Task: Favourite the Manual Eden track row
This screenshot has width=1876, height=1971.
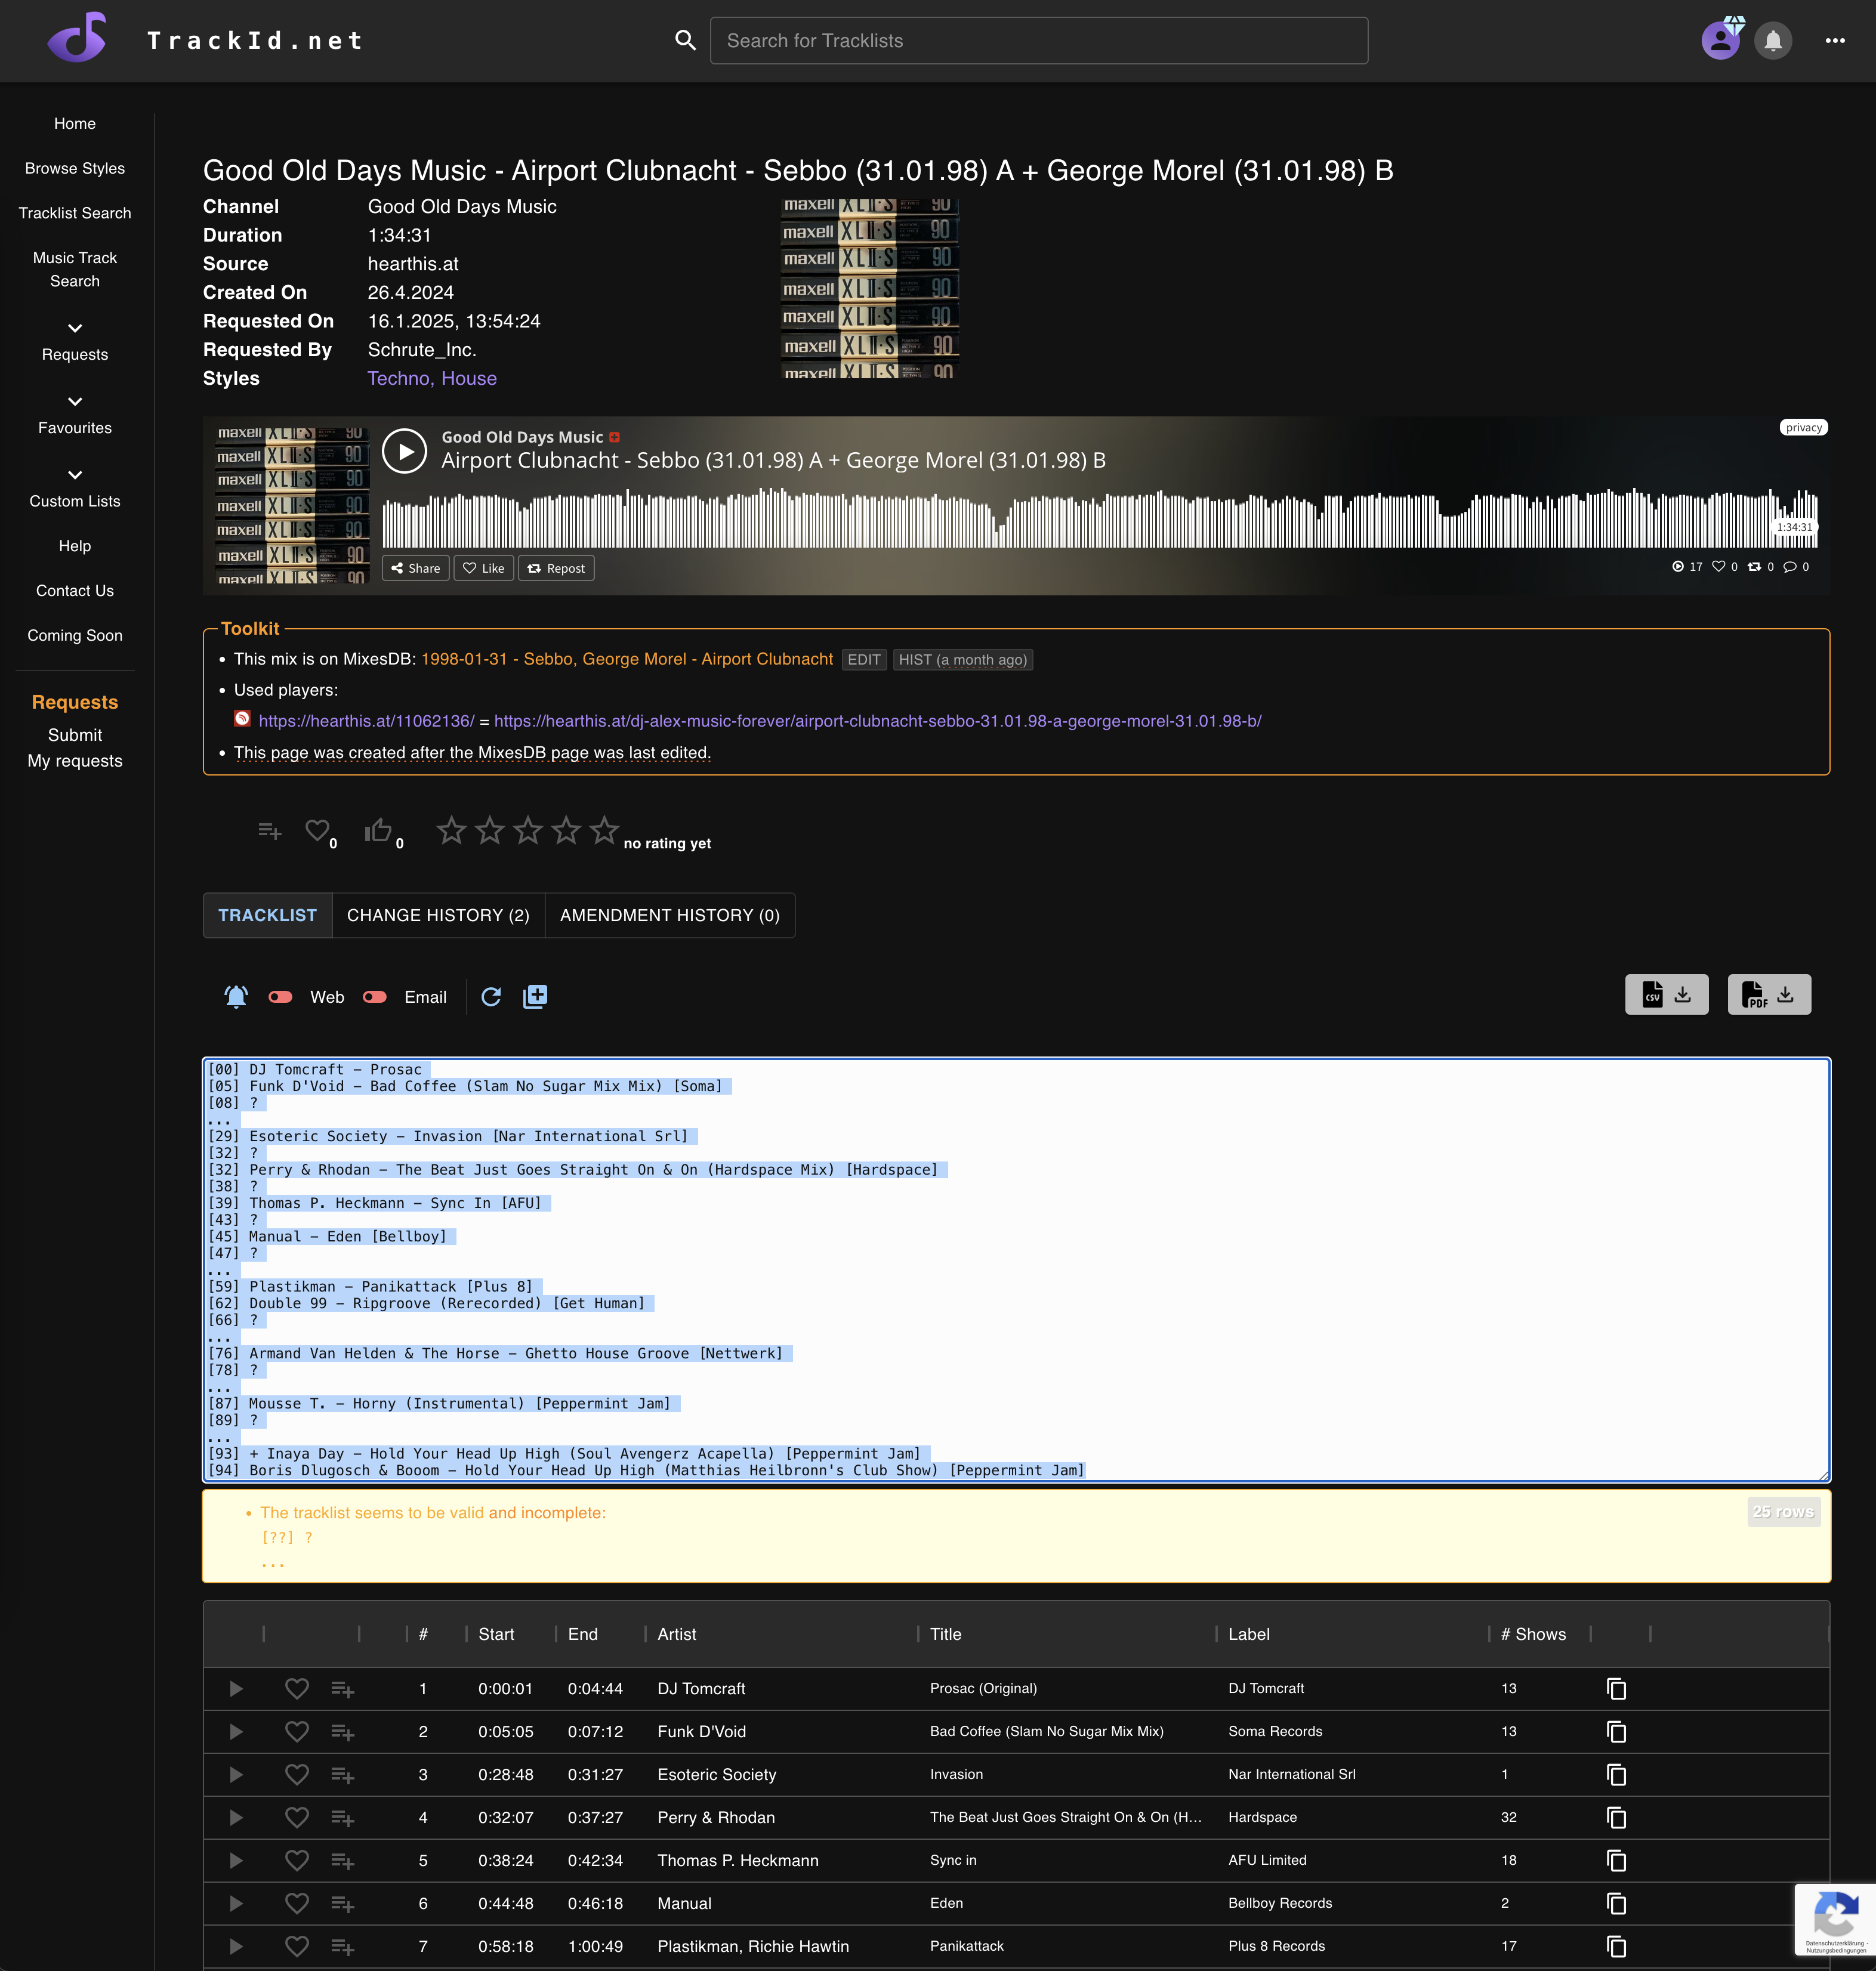Action: point(297,1903)
